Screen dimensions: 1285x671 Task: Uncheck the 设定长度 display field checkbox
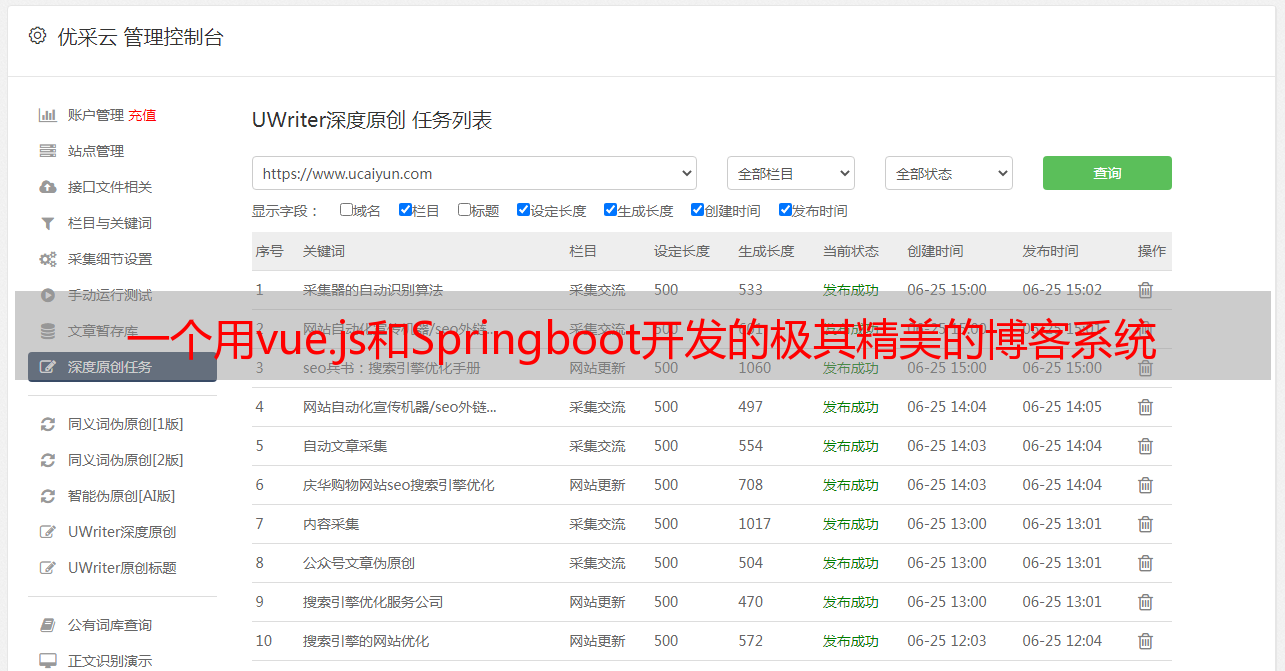click(x=523, y=210)
